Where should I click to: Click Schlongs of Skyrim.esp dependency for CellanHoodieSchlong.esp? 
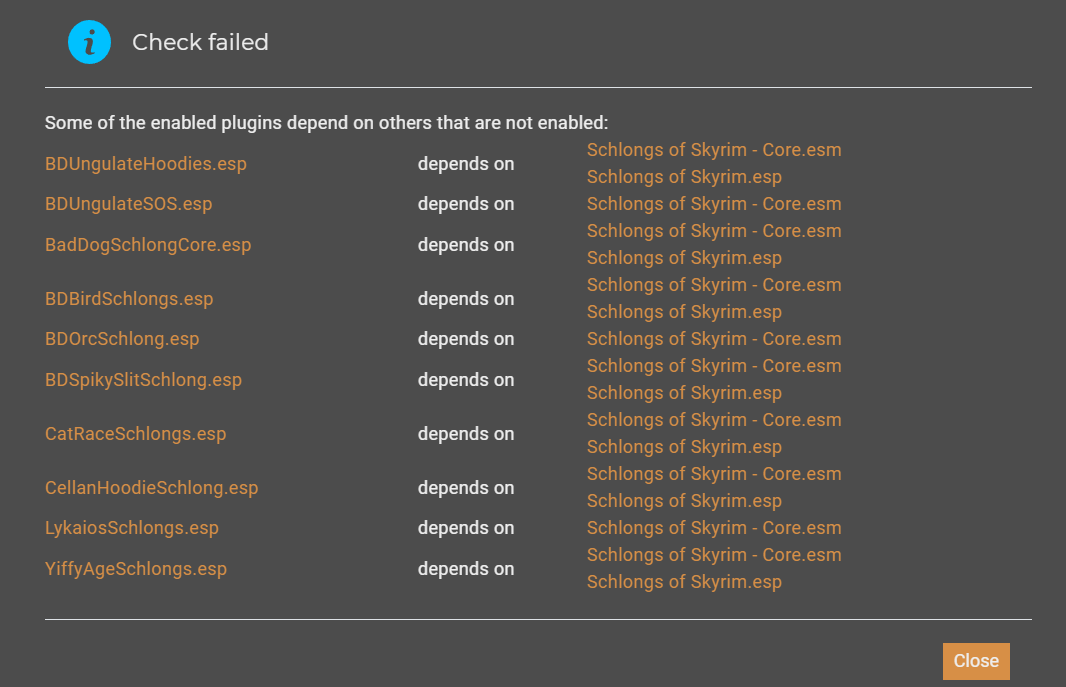click(684, 501)
